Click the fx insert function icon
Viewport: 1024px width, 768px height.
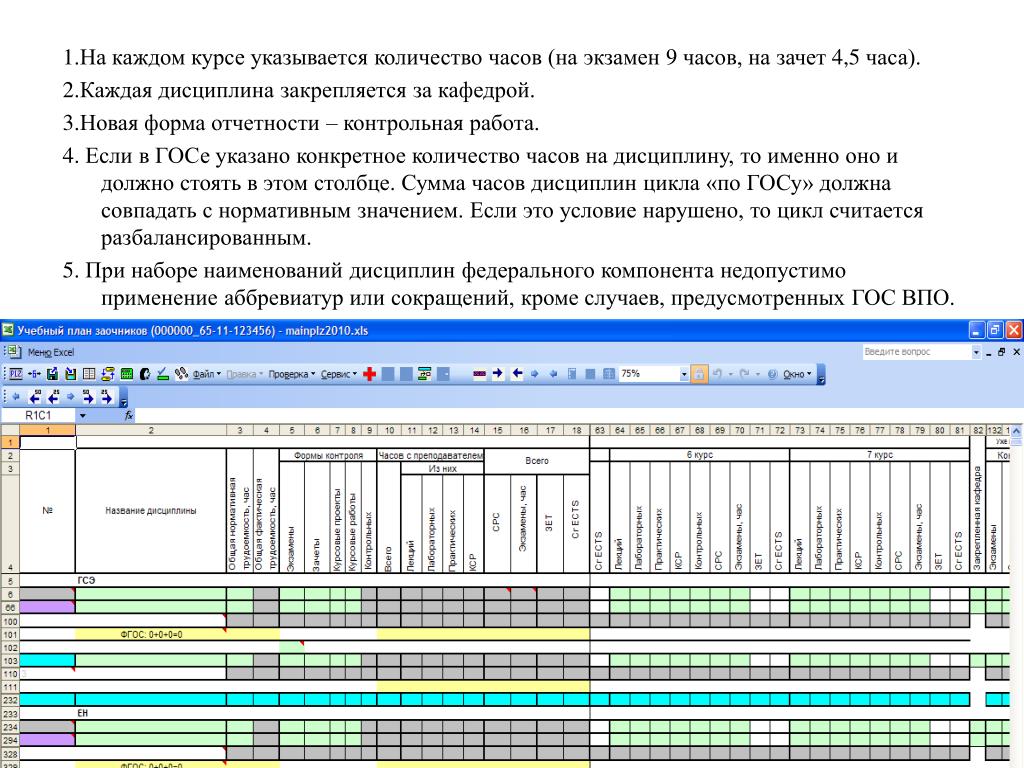pos(129,415)
